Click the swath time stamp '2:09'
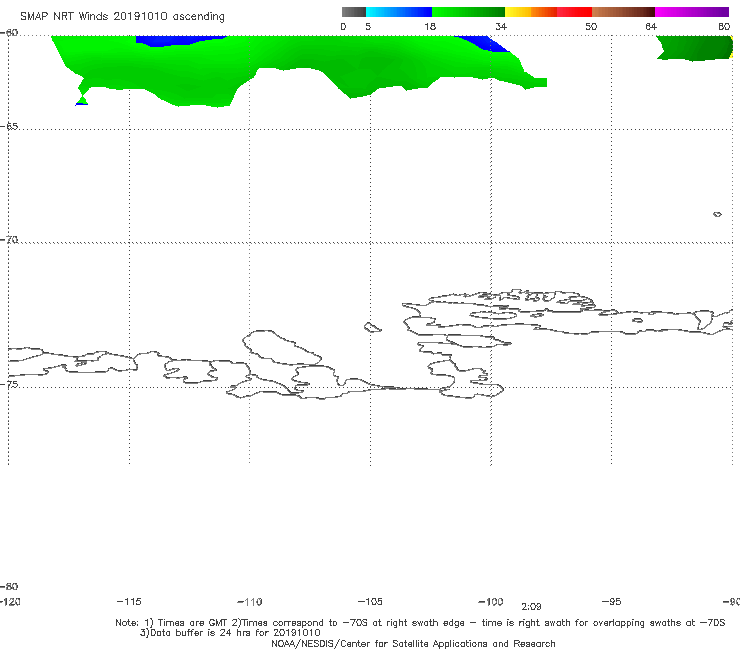Screen dimensions: 740x650 [531, 607]
